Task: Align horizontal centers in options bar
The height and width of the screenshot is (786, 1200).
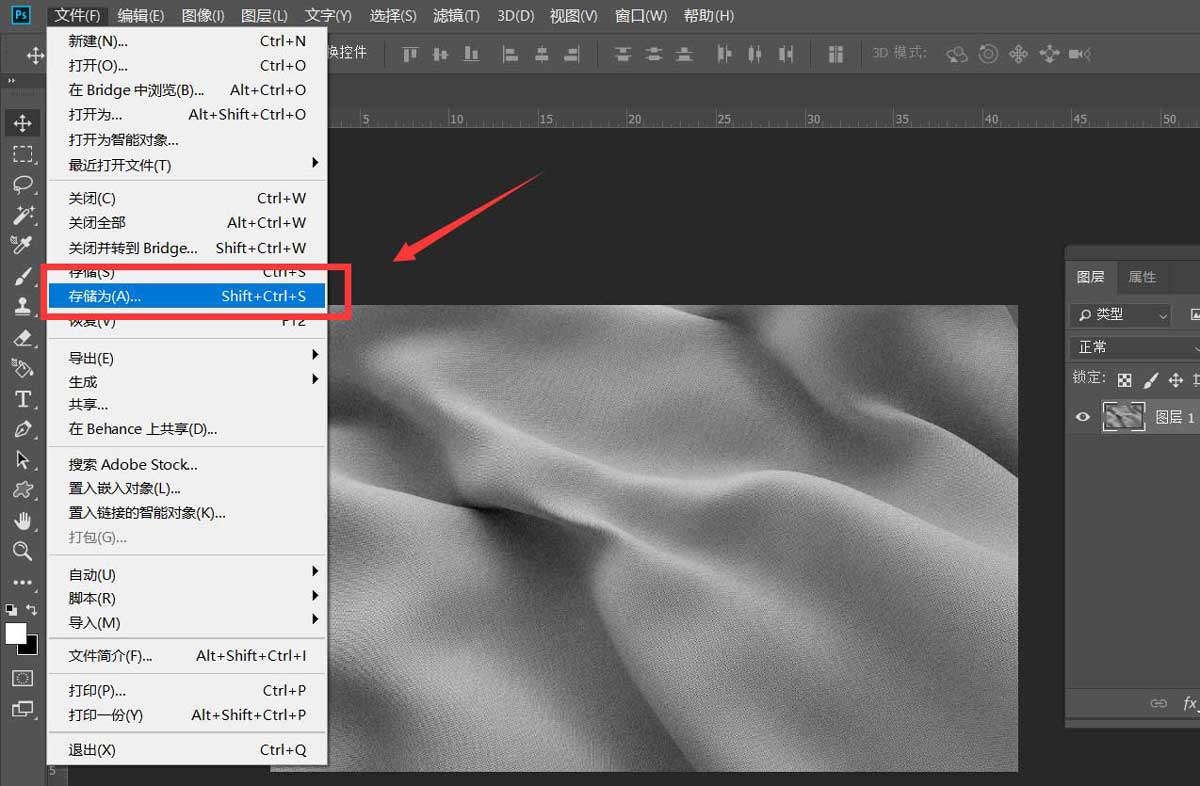Action: click(x=541, y=54)
